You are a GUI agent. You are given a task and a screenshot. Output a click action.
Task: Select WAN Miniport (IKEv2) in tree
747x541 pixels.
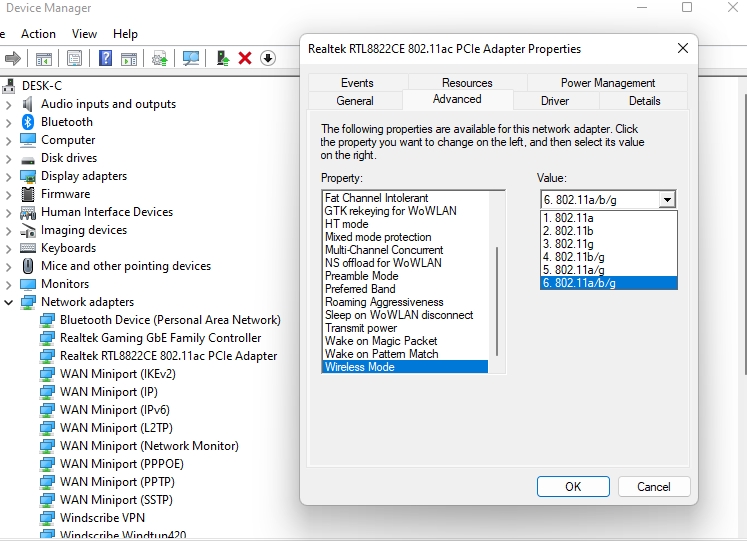click(118, 374)
